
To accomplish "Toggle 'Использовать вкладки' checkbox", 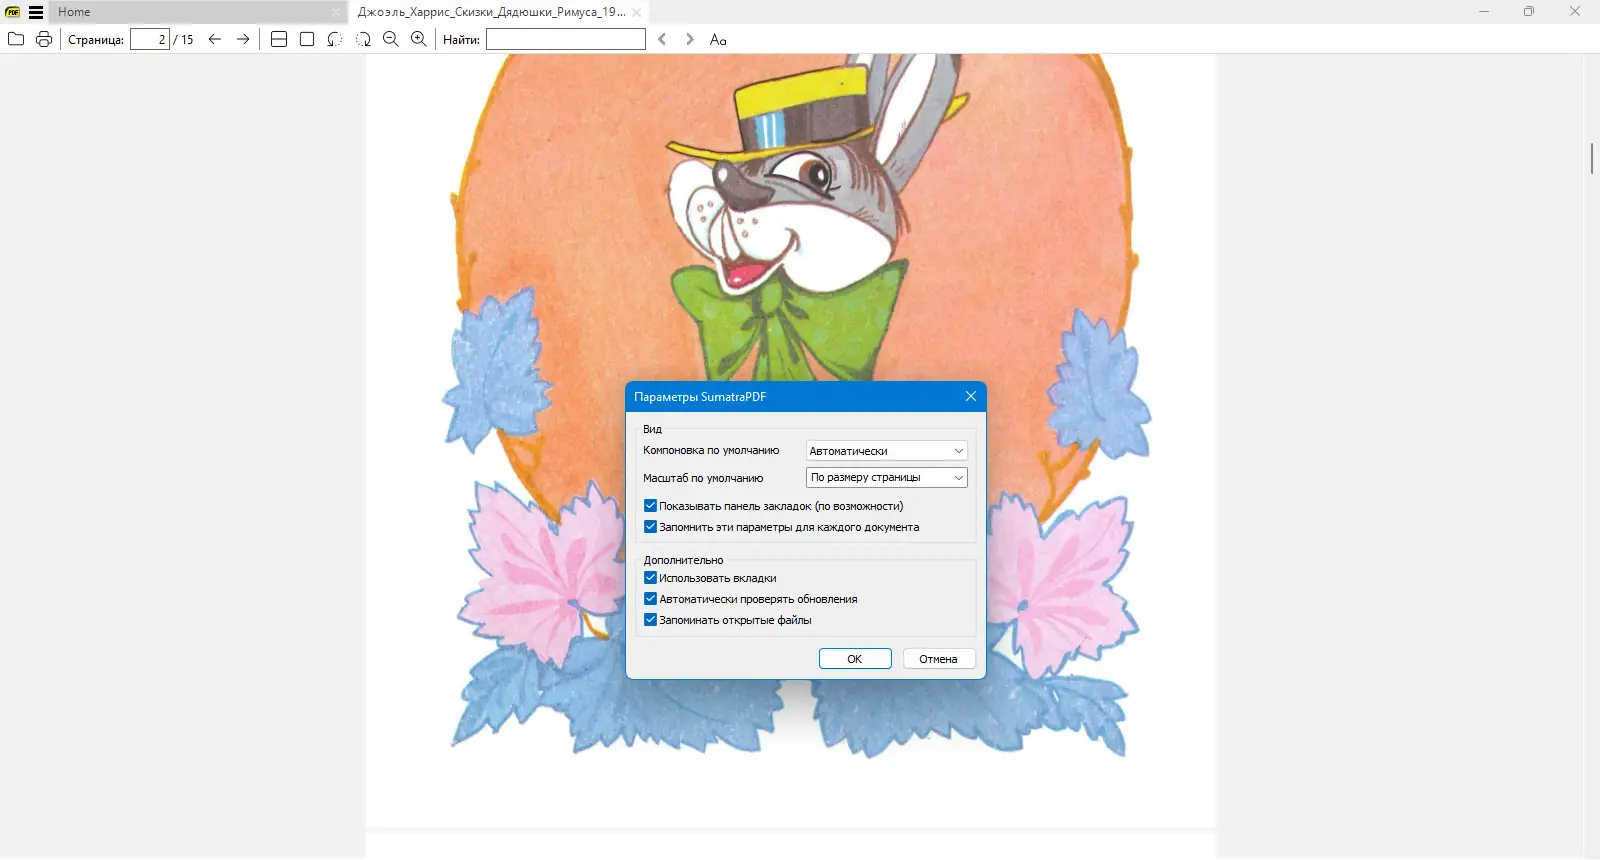I will [650, 578].
